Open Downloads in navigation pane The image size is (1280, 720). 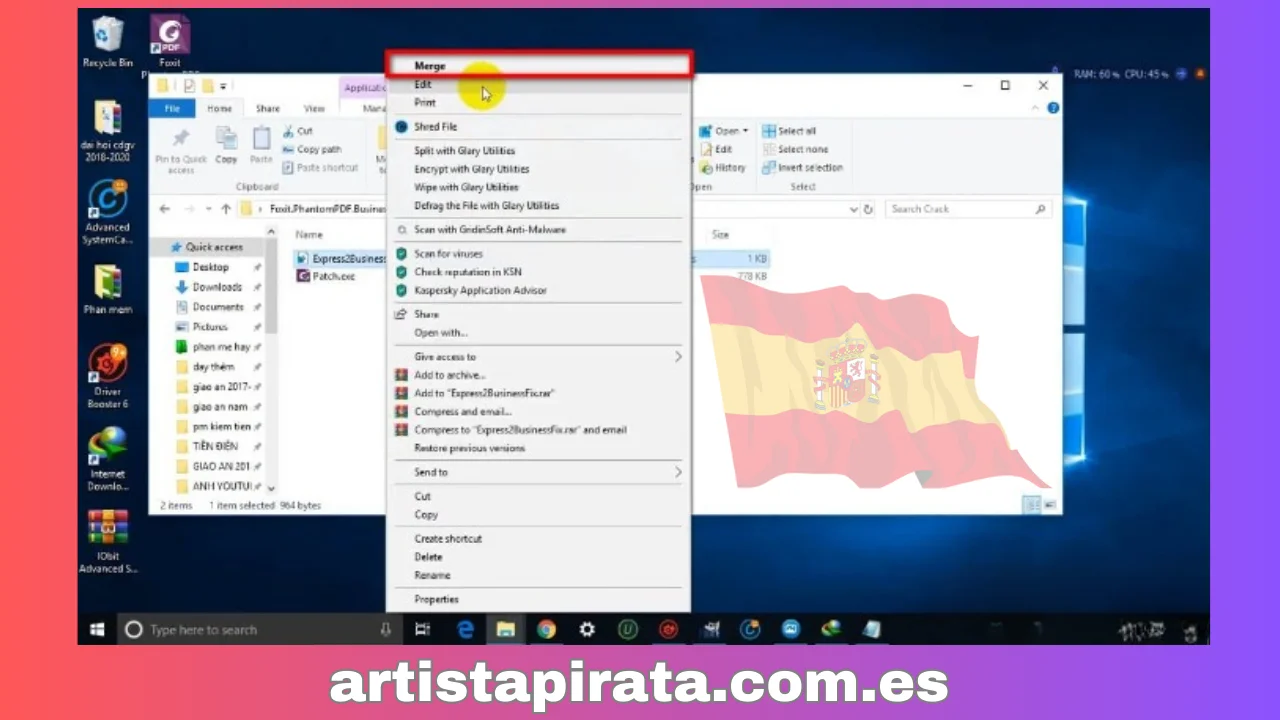pos(209,287)
